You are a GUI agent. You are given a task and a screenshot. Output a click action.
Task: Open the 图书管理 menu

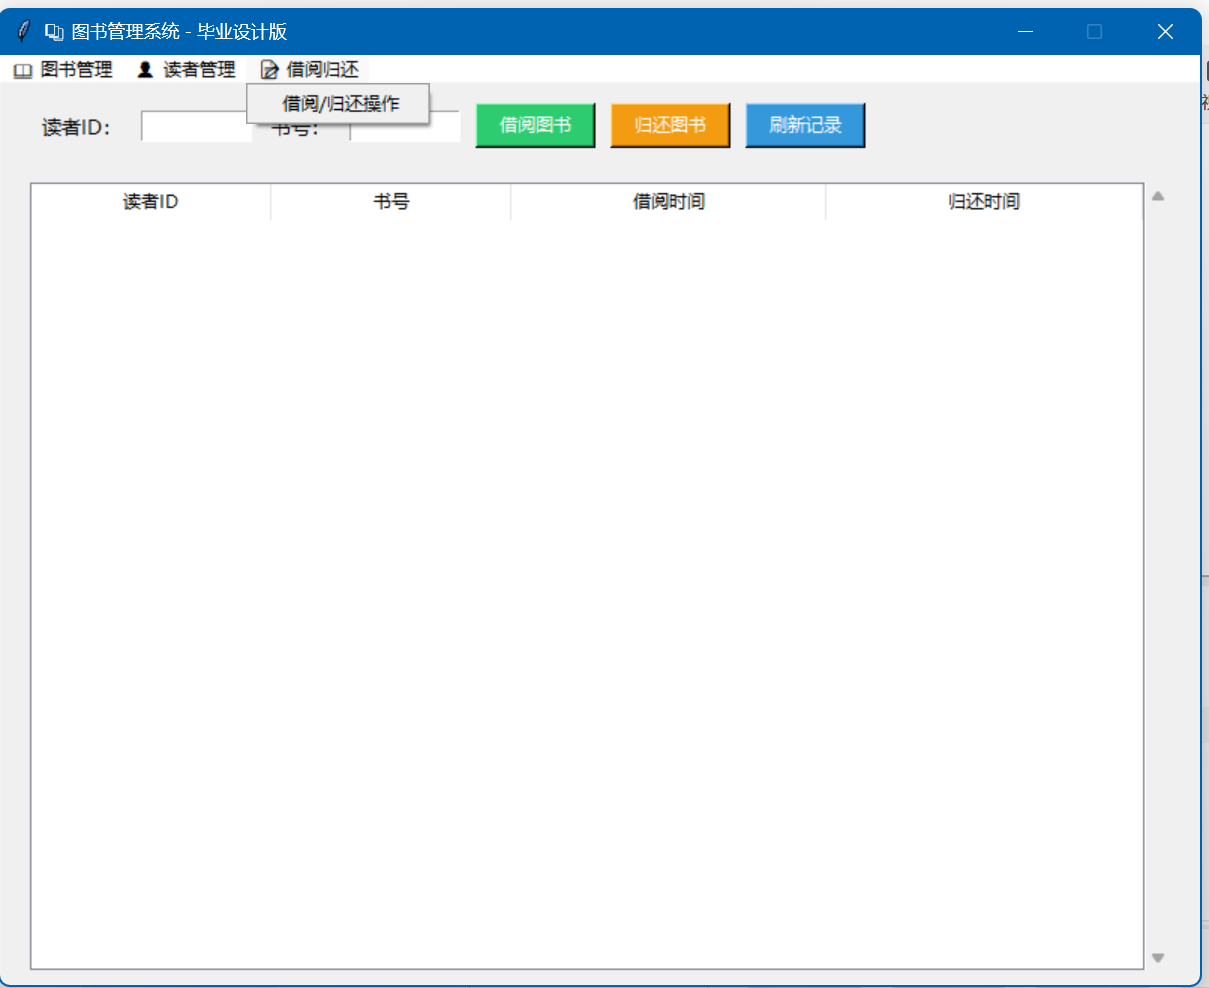click(x=63, y=70)
